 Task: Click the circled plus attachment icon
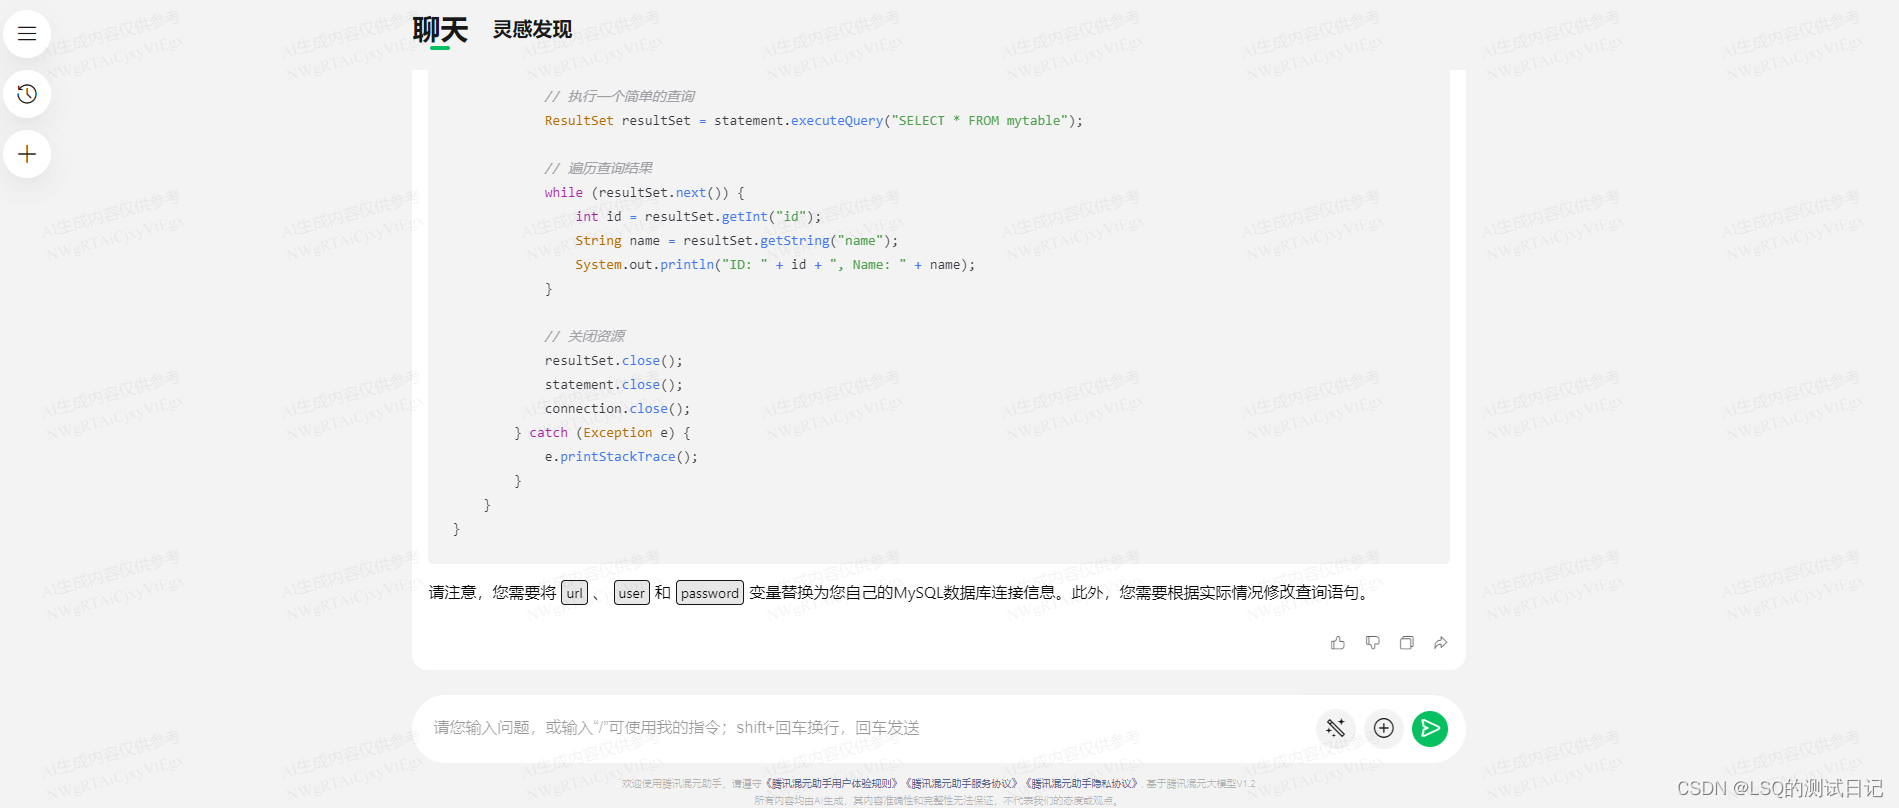pos(1384,728)
